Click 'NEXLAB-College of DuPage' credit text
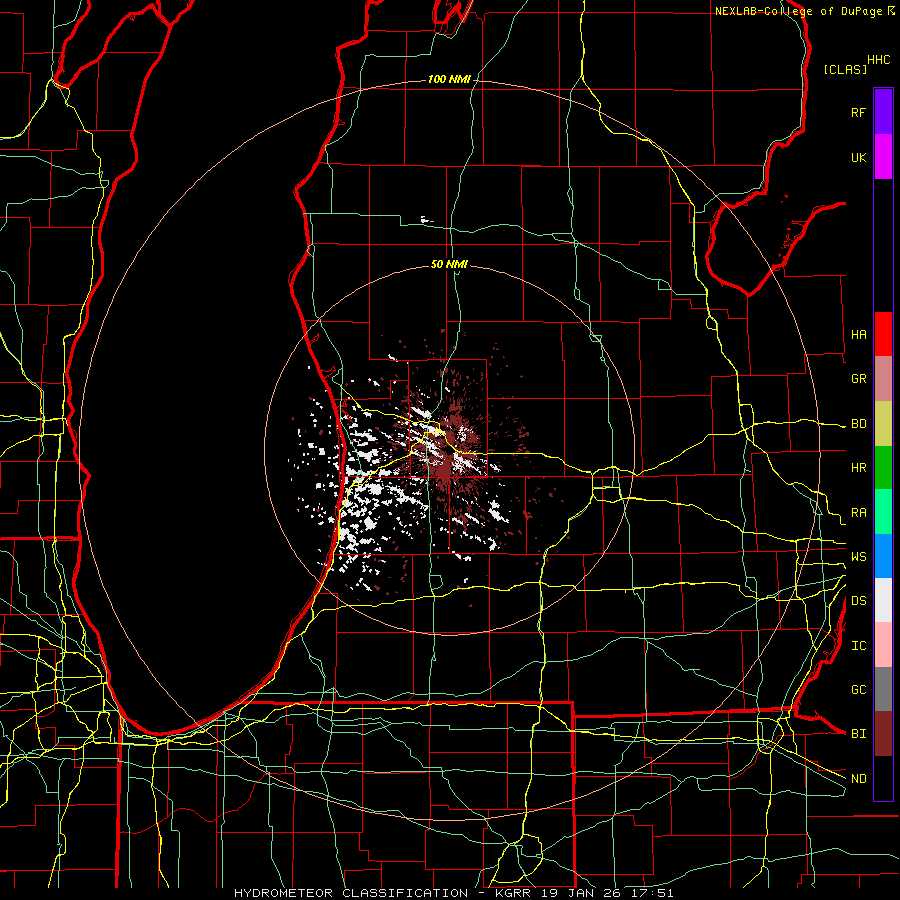This screenshot has height=900, width=900. [x=798, y=11]
